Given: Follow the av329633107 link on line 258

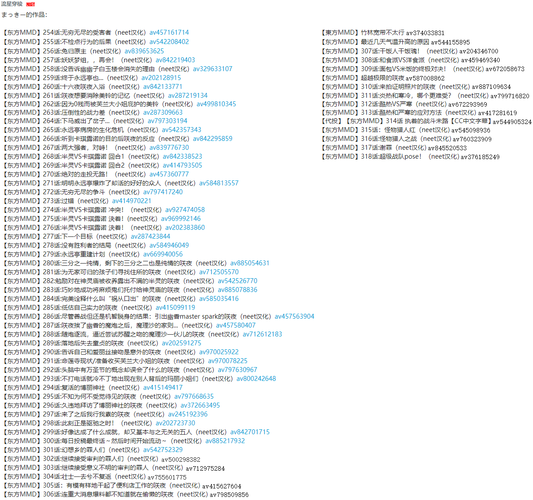Looking at the screenshot, I should pos(213,69).
